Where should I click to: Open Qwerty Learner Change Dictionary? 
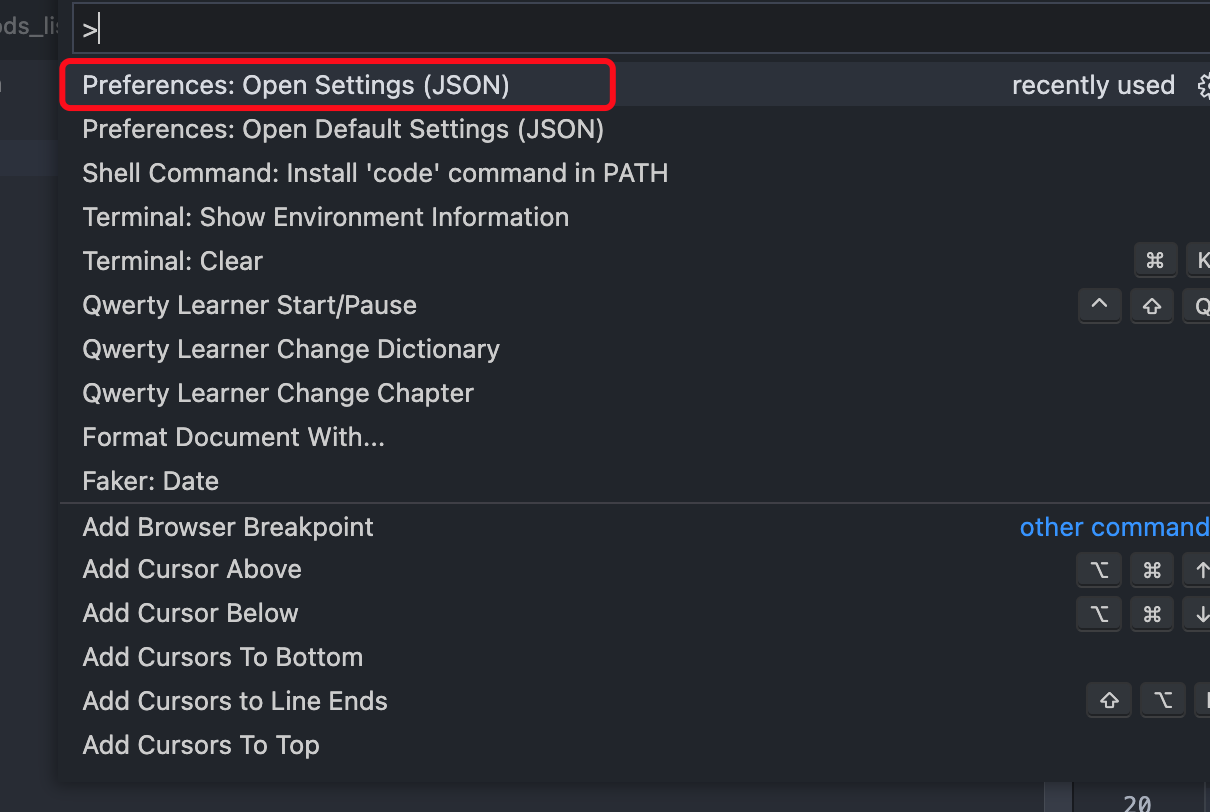(x=635, y=349)
